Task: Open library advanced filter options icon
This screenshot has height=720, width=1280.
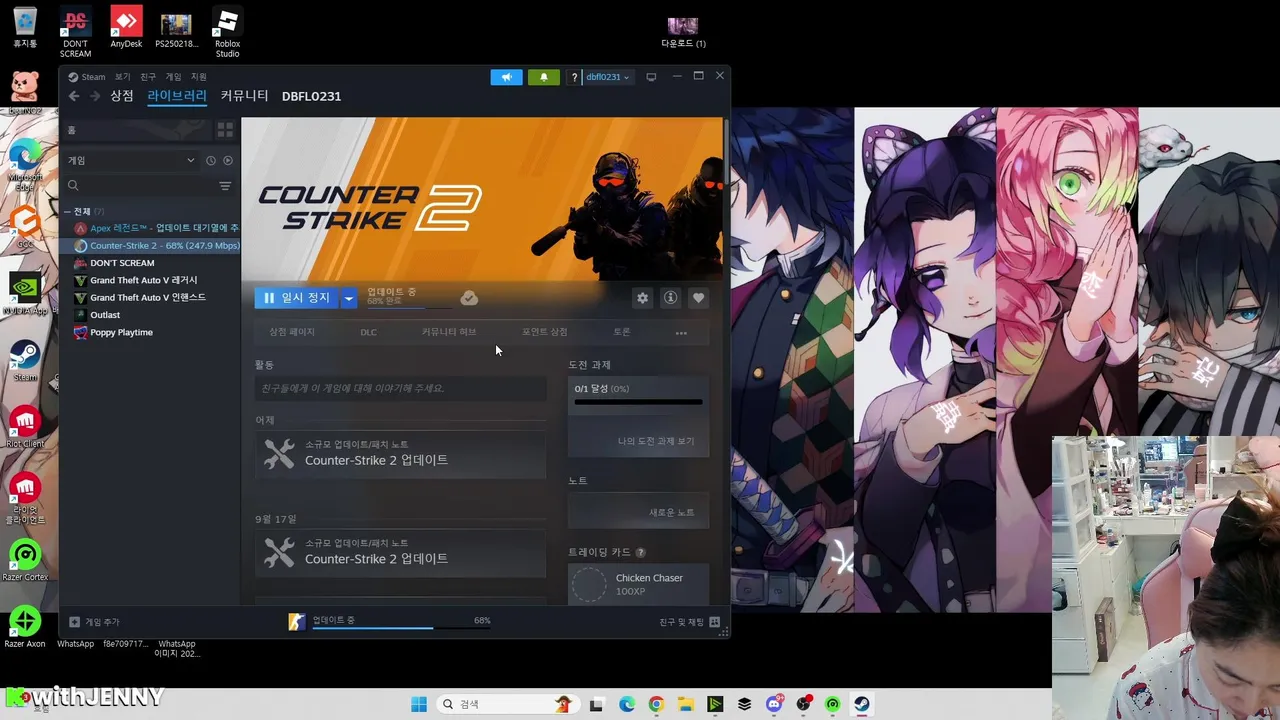Action: 225,186
